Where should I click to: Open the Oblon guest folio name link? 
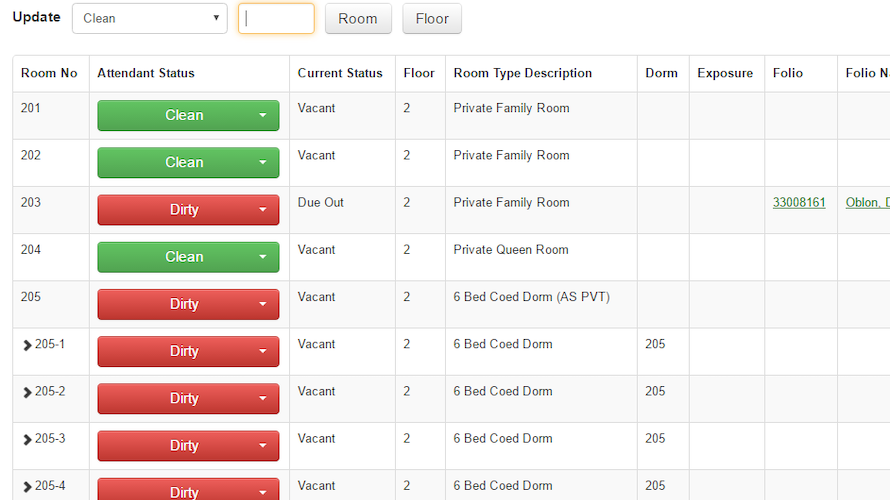coord(867,203)
